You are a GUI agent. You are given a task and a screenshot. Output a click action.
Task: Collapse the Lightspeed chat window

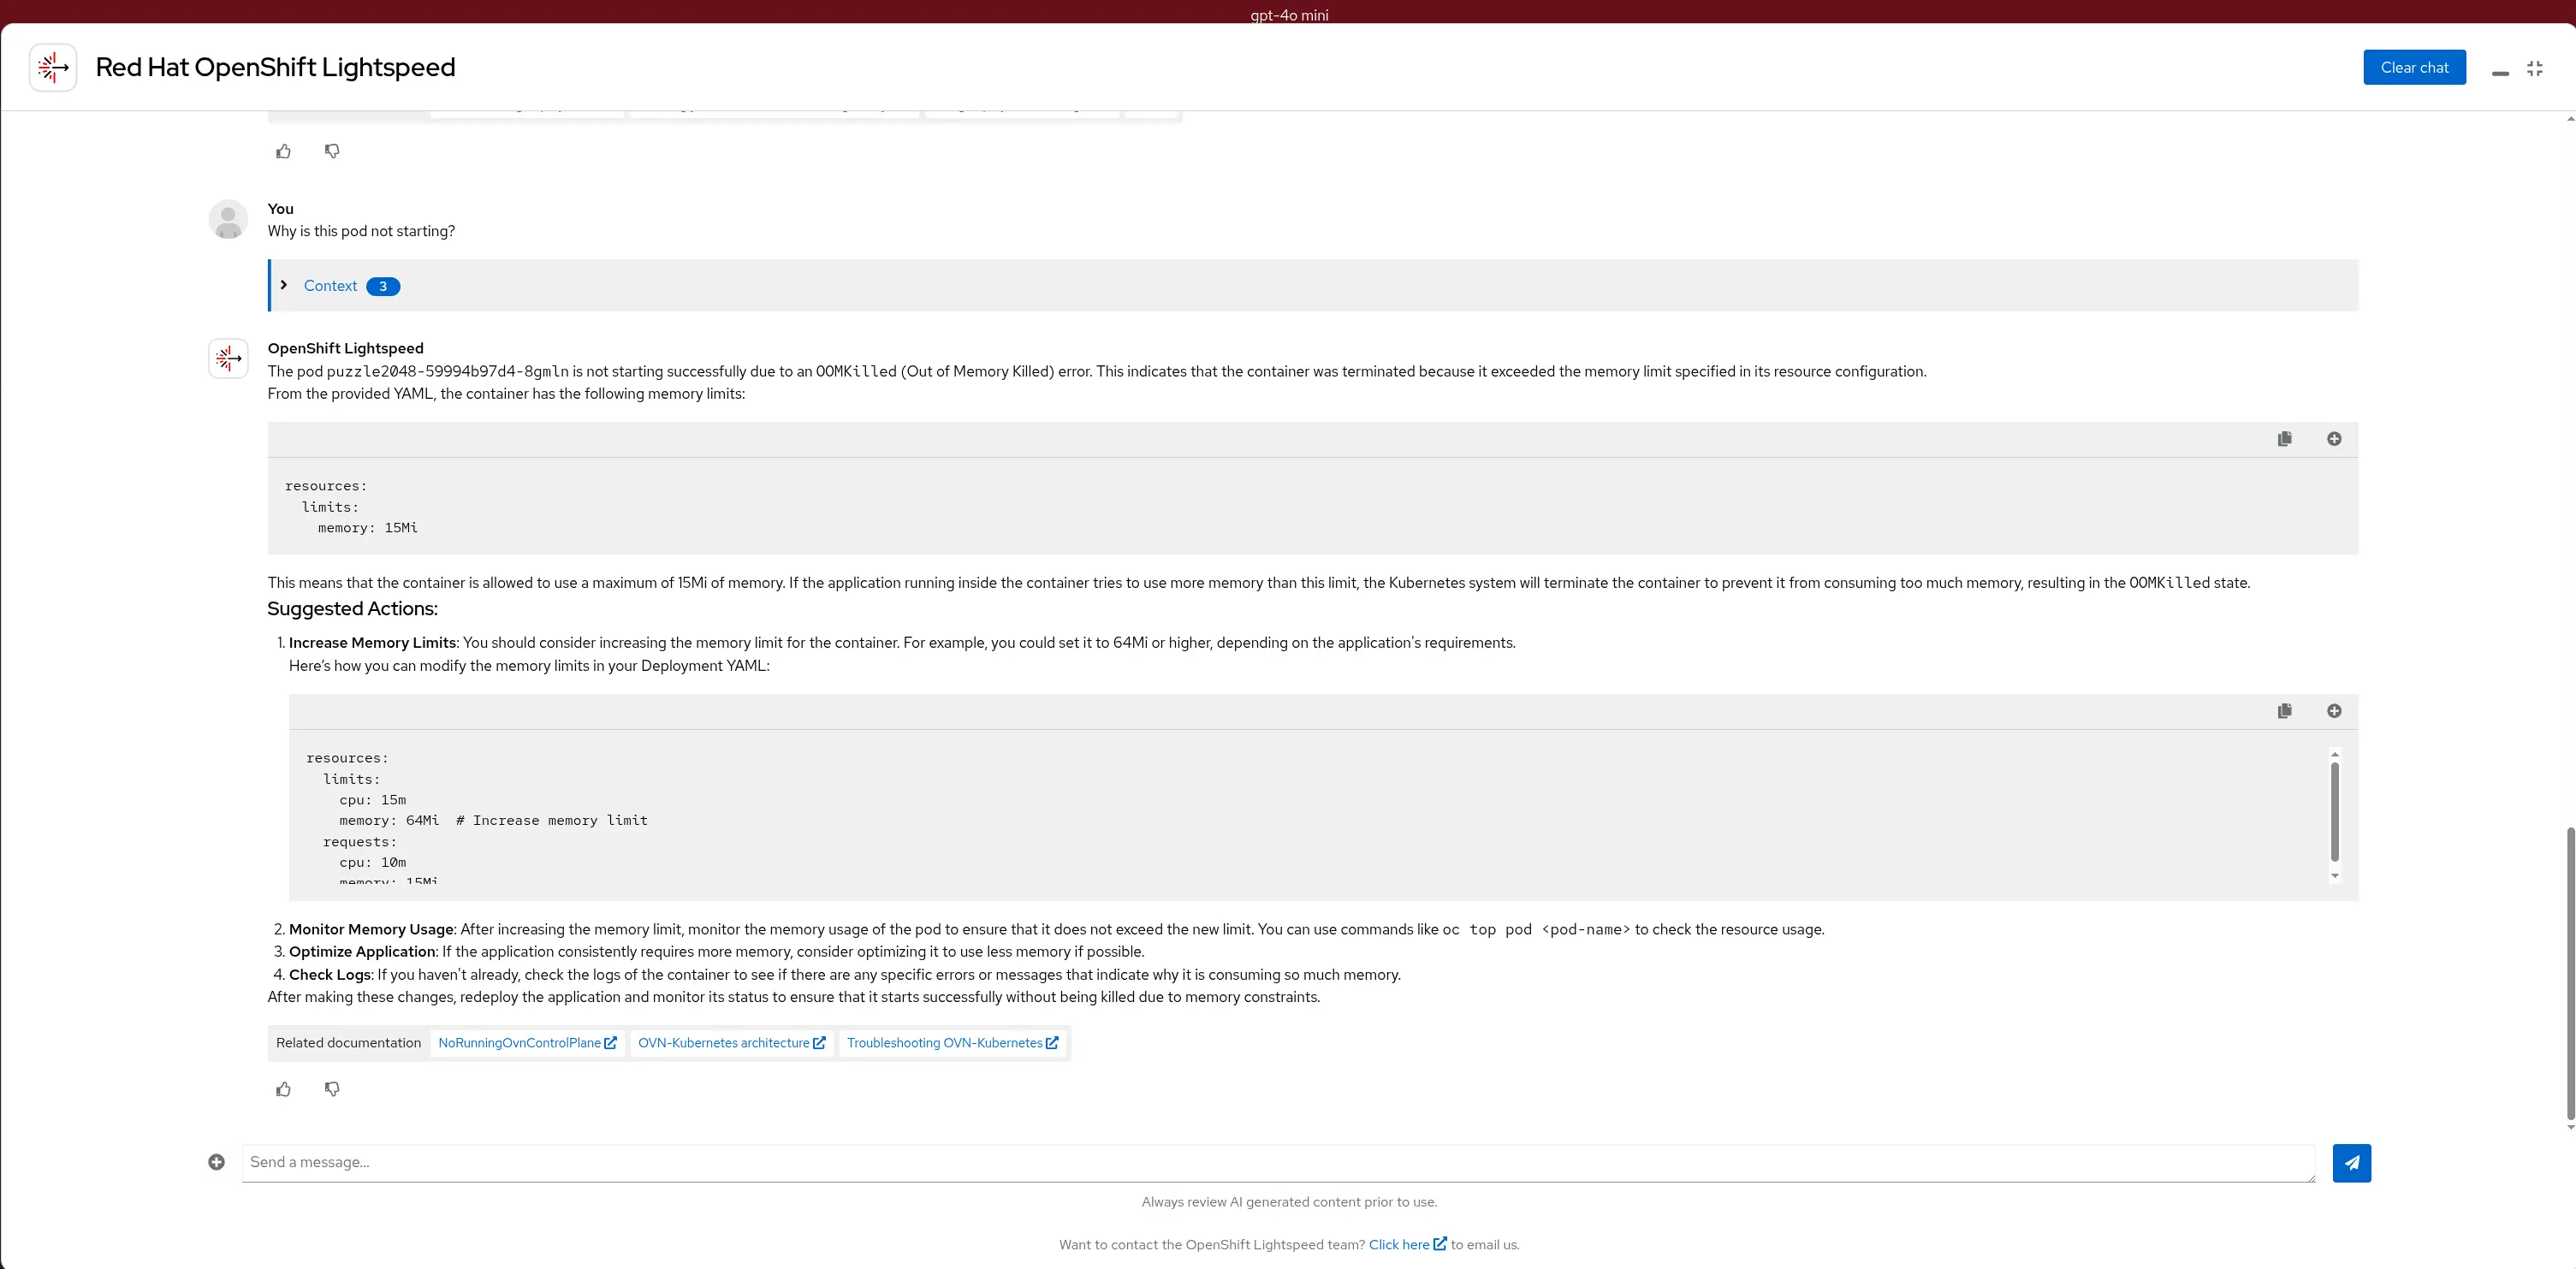pos(2534,68)
